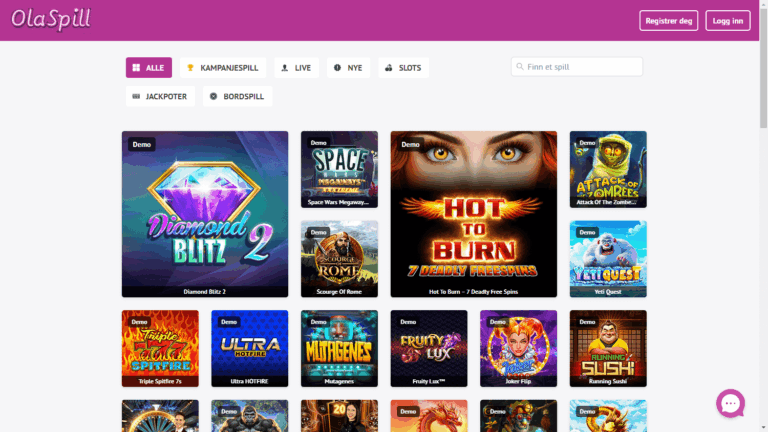Switch to the LIVE games tab
Screen dimensions: 768x432
(296, 68)
